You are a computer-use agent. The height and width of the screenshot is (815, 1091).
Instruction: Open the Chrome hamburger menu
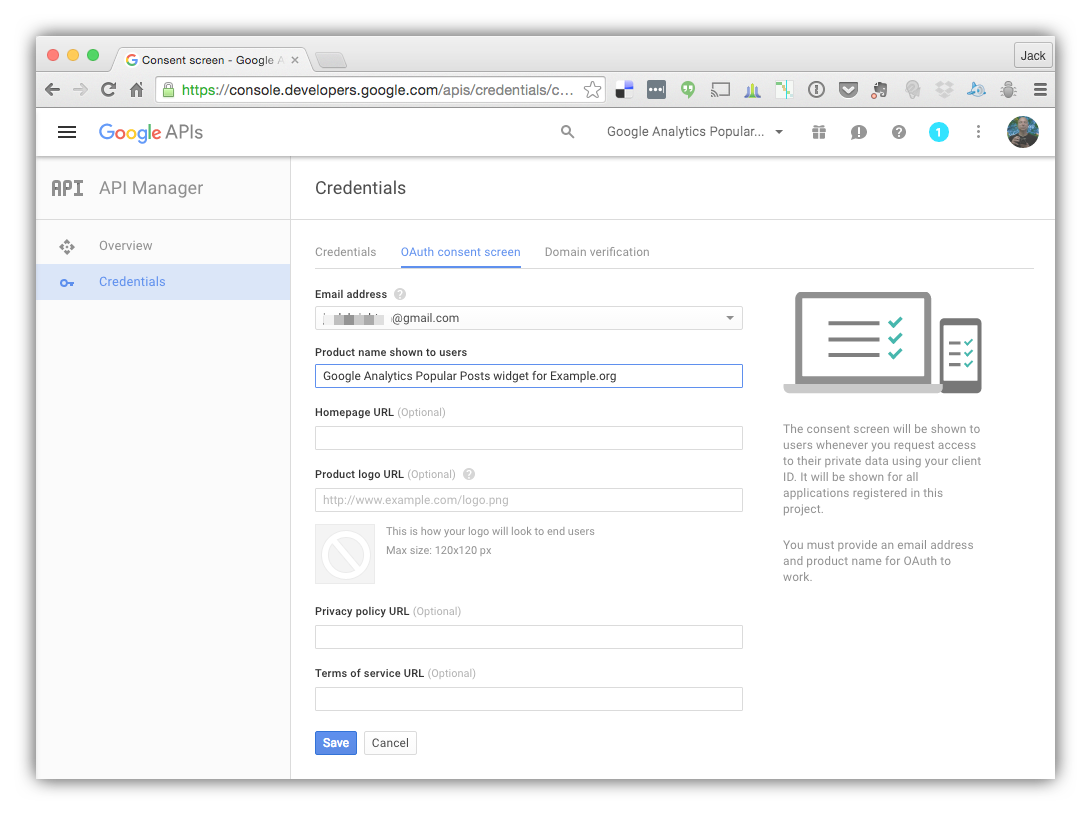pyautogui.click(x=1040, y=90)
